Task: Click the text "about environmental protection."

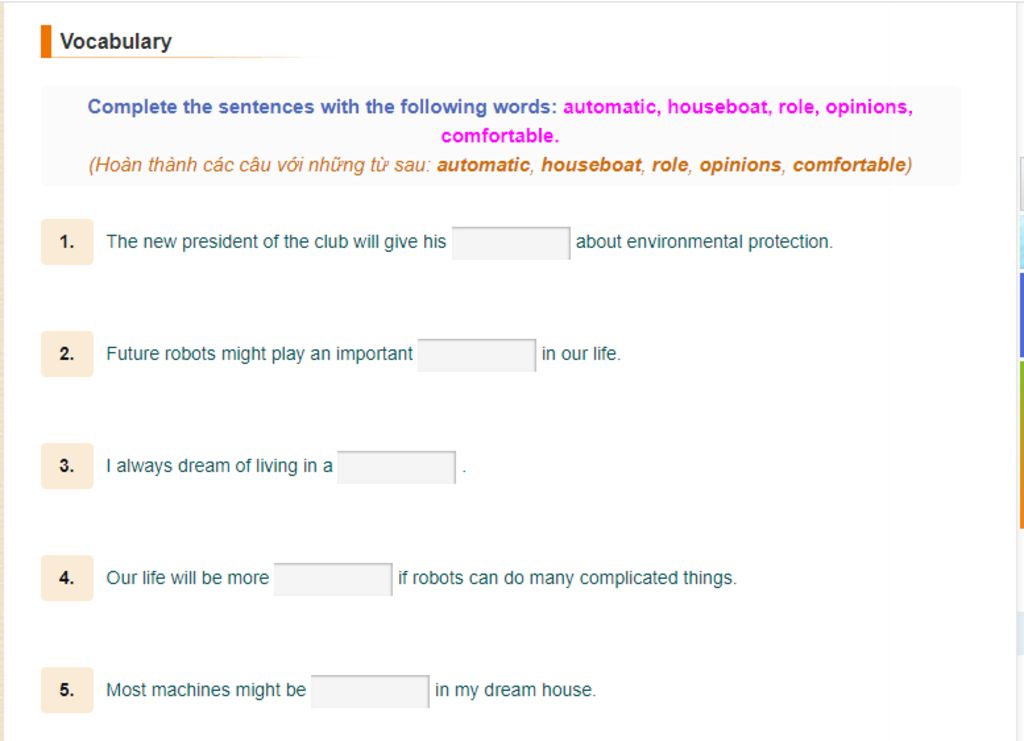Action: coord(704,242)
